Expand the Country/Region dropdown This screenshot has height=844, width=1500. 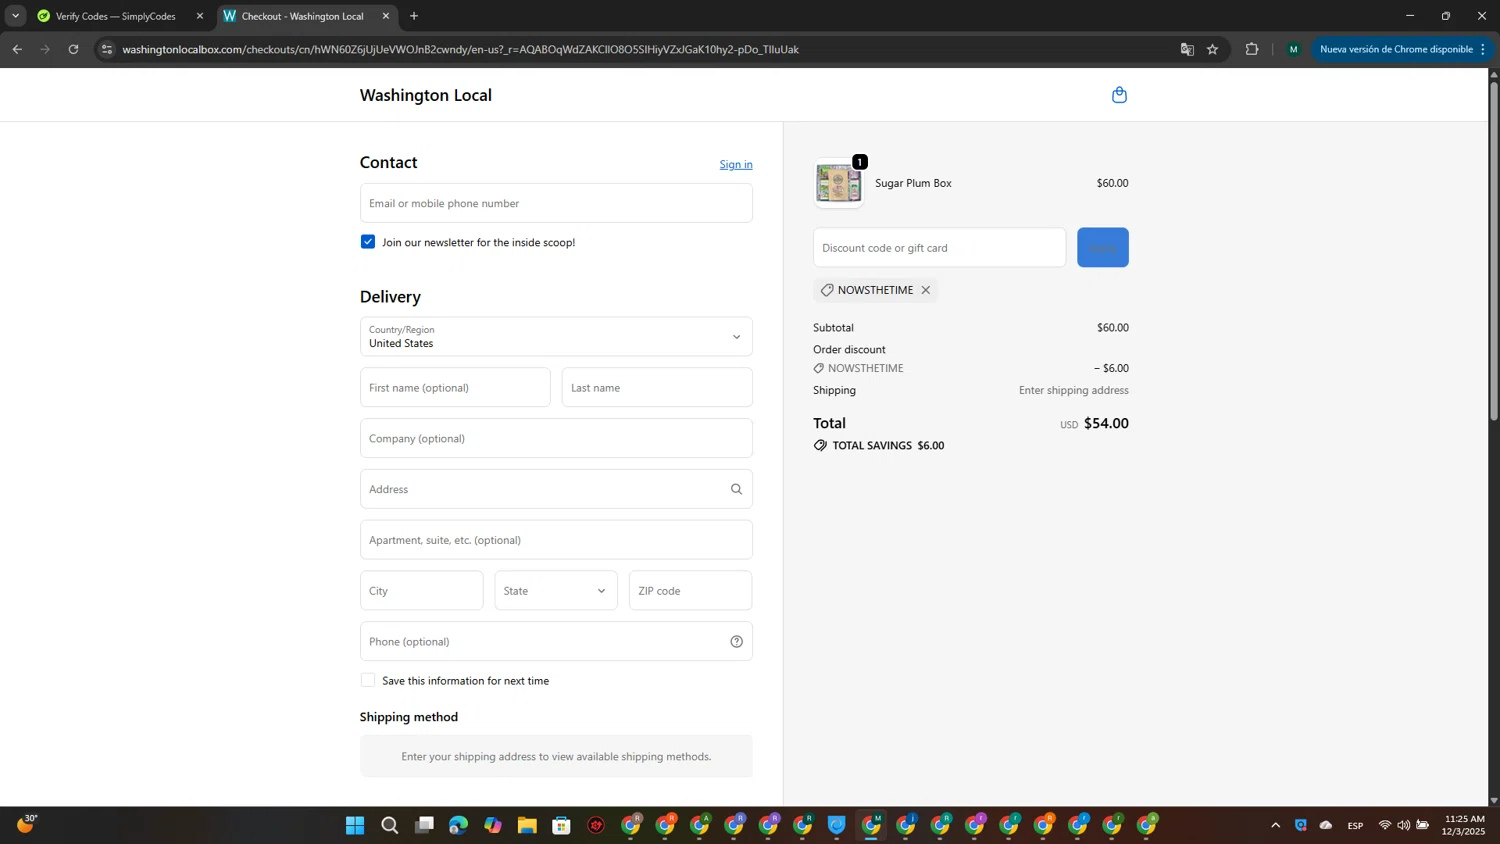[x=556, y=337]
